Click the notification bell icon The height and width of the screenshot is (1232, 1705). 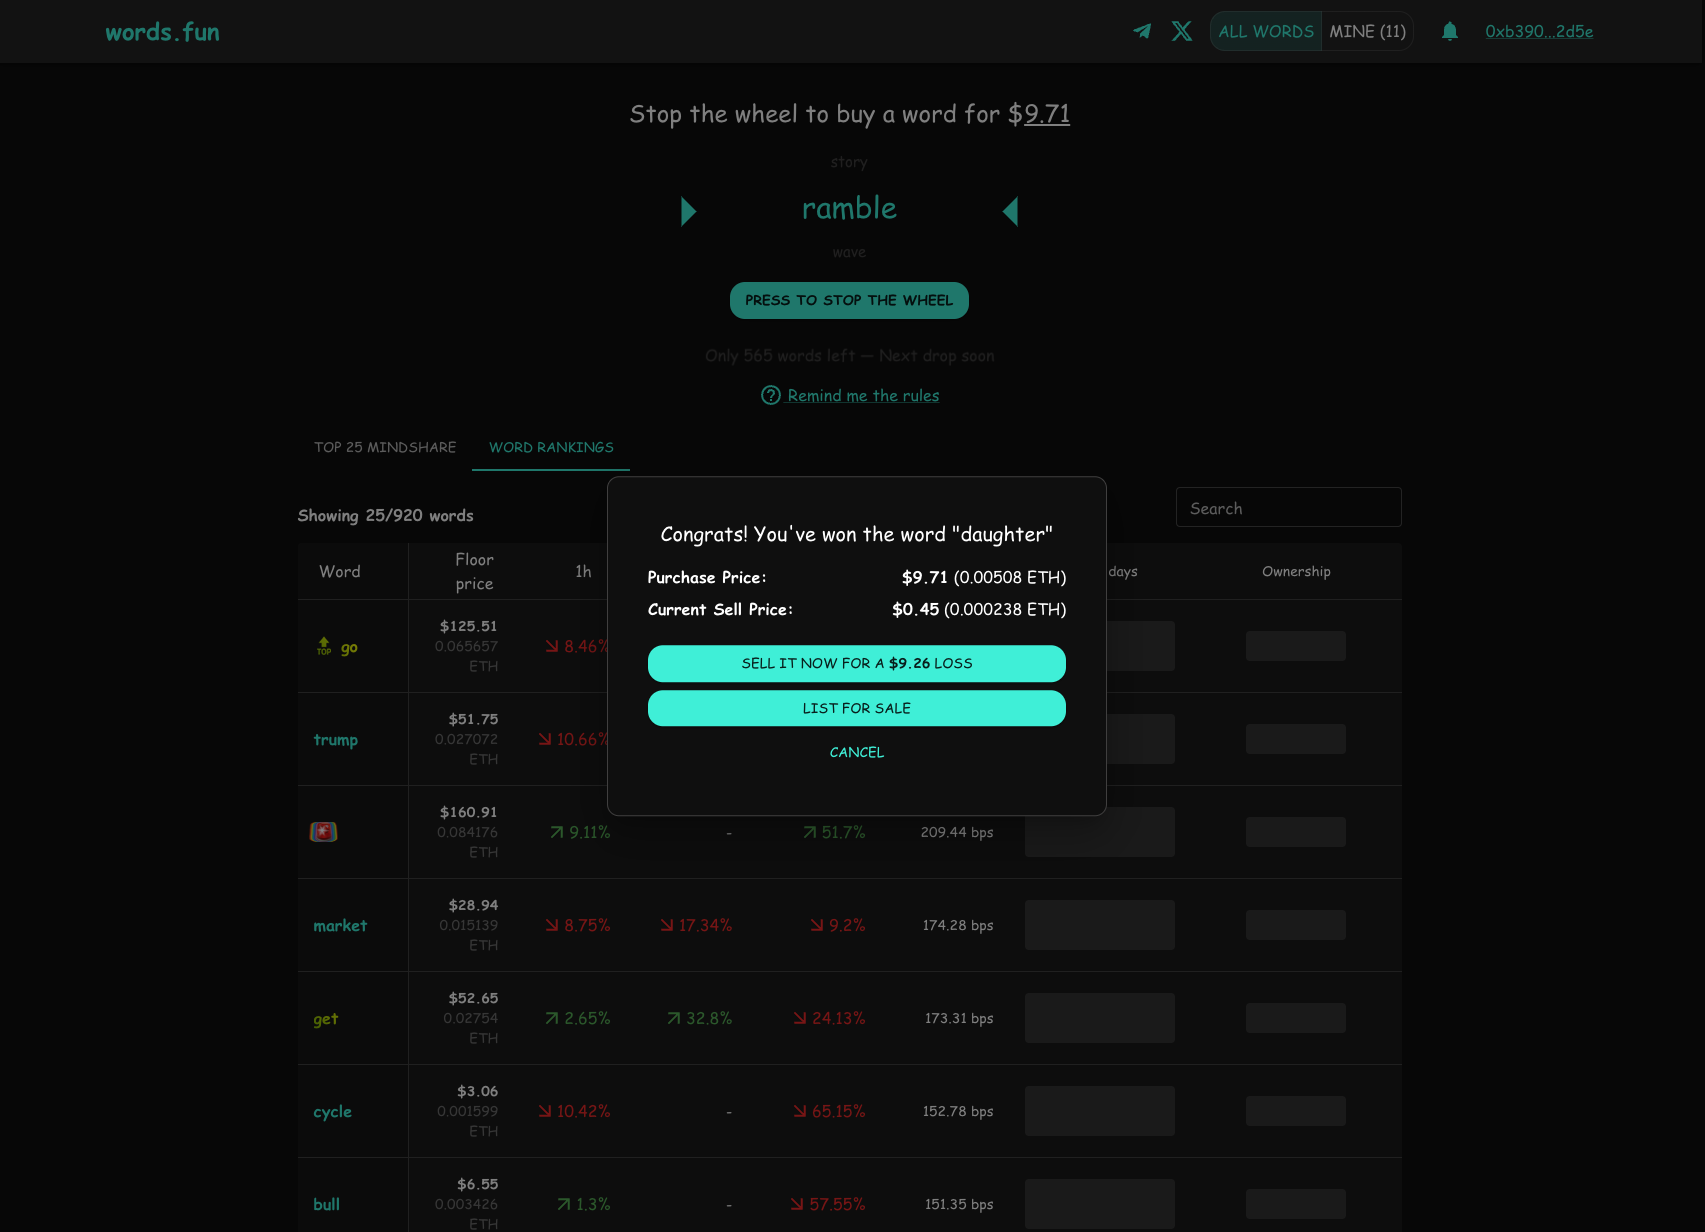click(1450, 31)
